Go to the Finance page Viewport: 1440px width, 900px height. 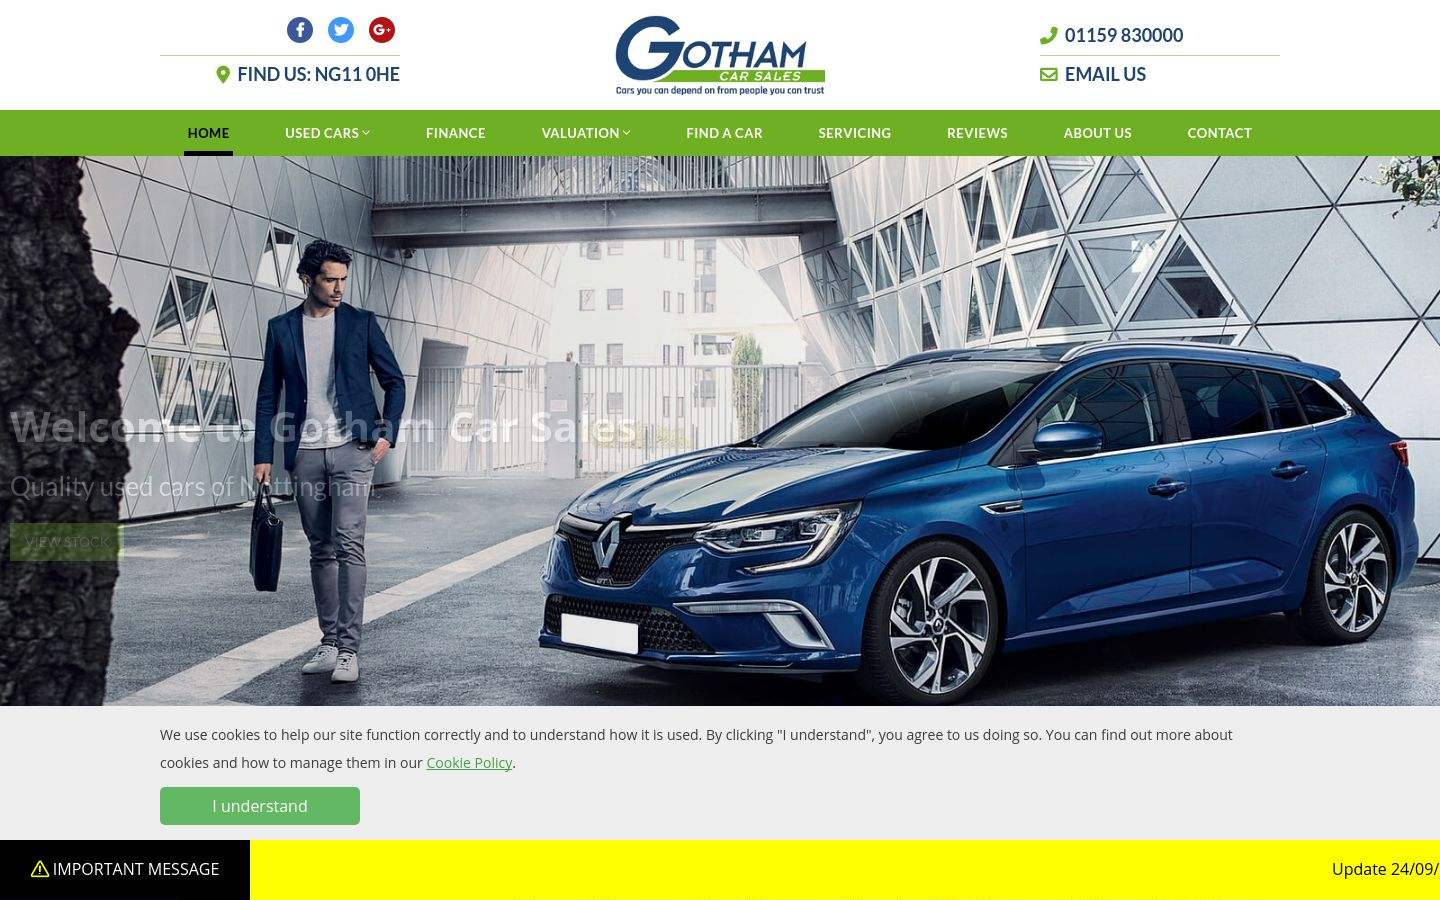(456, 133)
